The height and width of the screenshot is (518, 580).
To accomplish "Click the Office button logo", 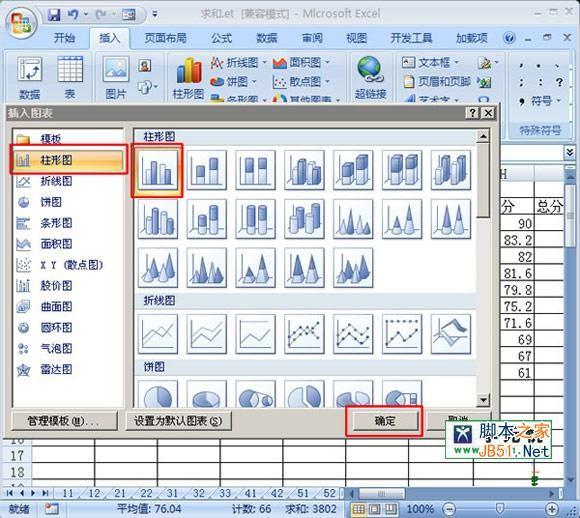I will (x=21, y=23).
